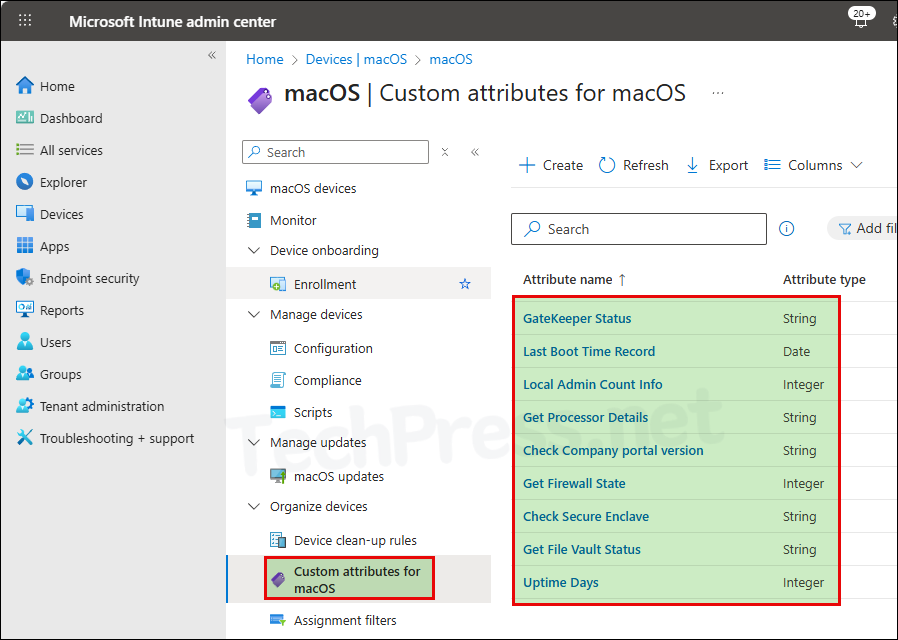Click the macOS devices monitor icon
Screen dimensions: 898x640
[254, 188]
